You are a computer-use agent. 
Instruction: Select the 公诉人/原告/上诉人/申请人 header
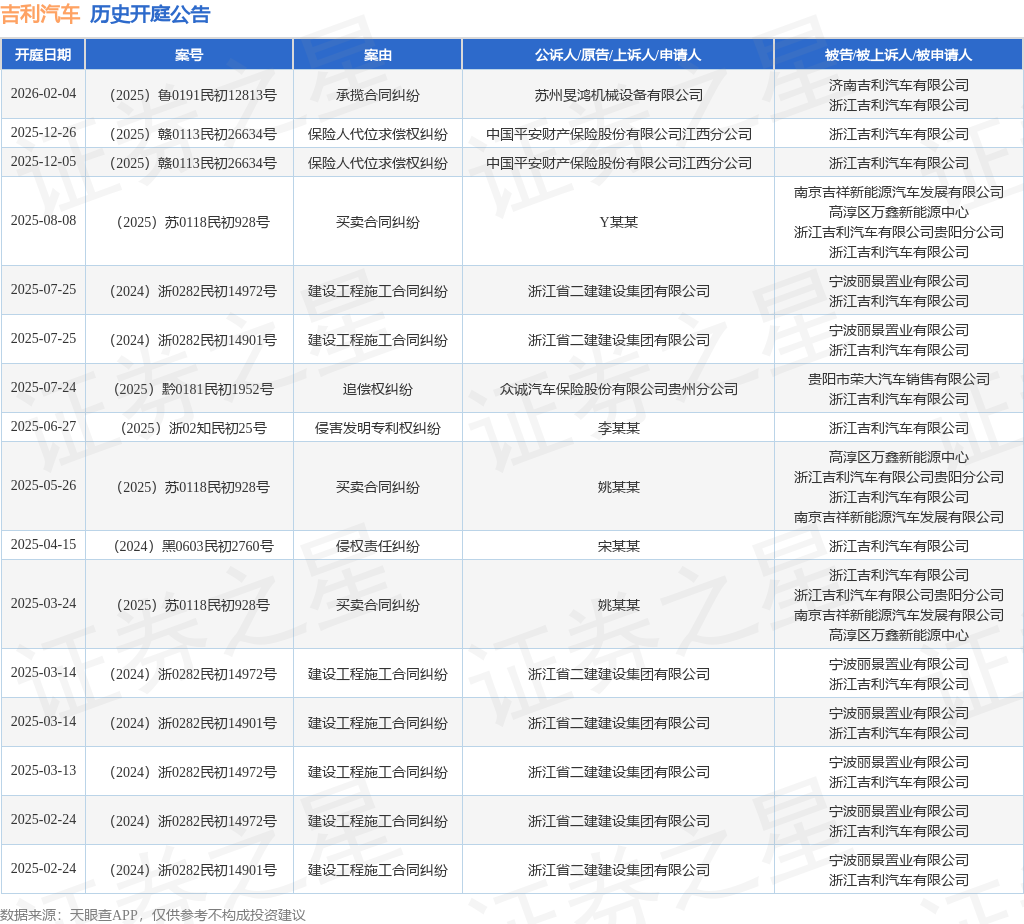click(x=618, y=55)
